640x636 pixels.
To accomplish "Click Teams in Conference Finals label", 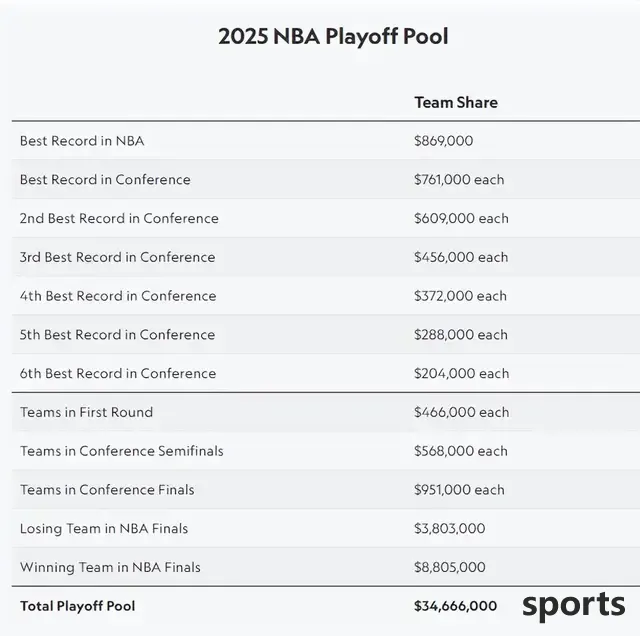I will pos(107,490).
